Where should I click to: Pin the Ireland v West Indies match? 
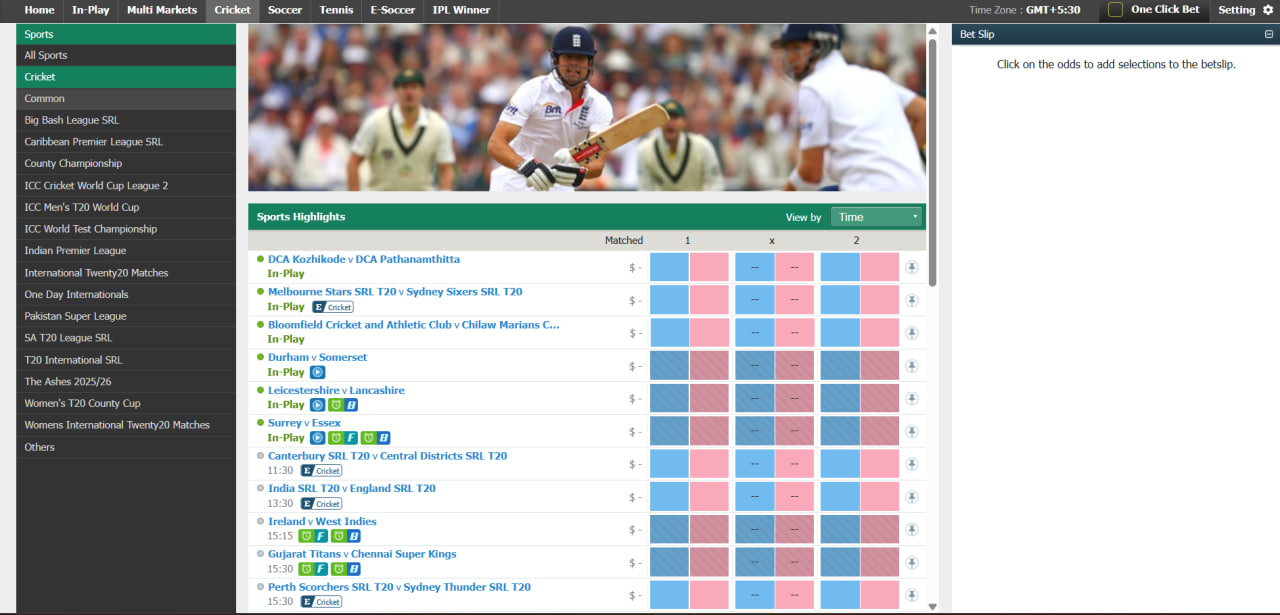click(911, 530)
